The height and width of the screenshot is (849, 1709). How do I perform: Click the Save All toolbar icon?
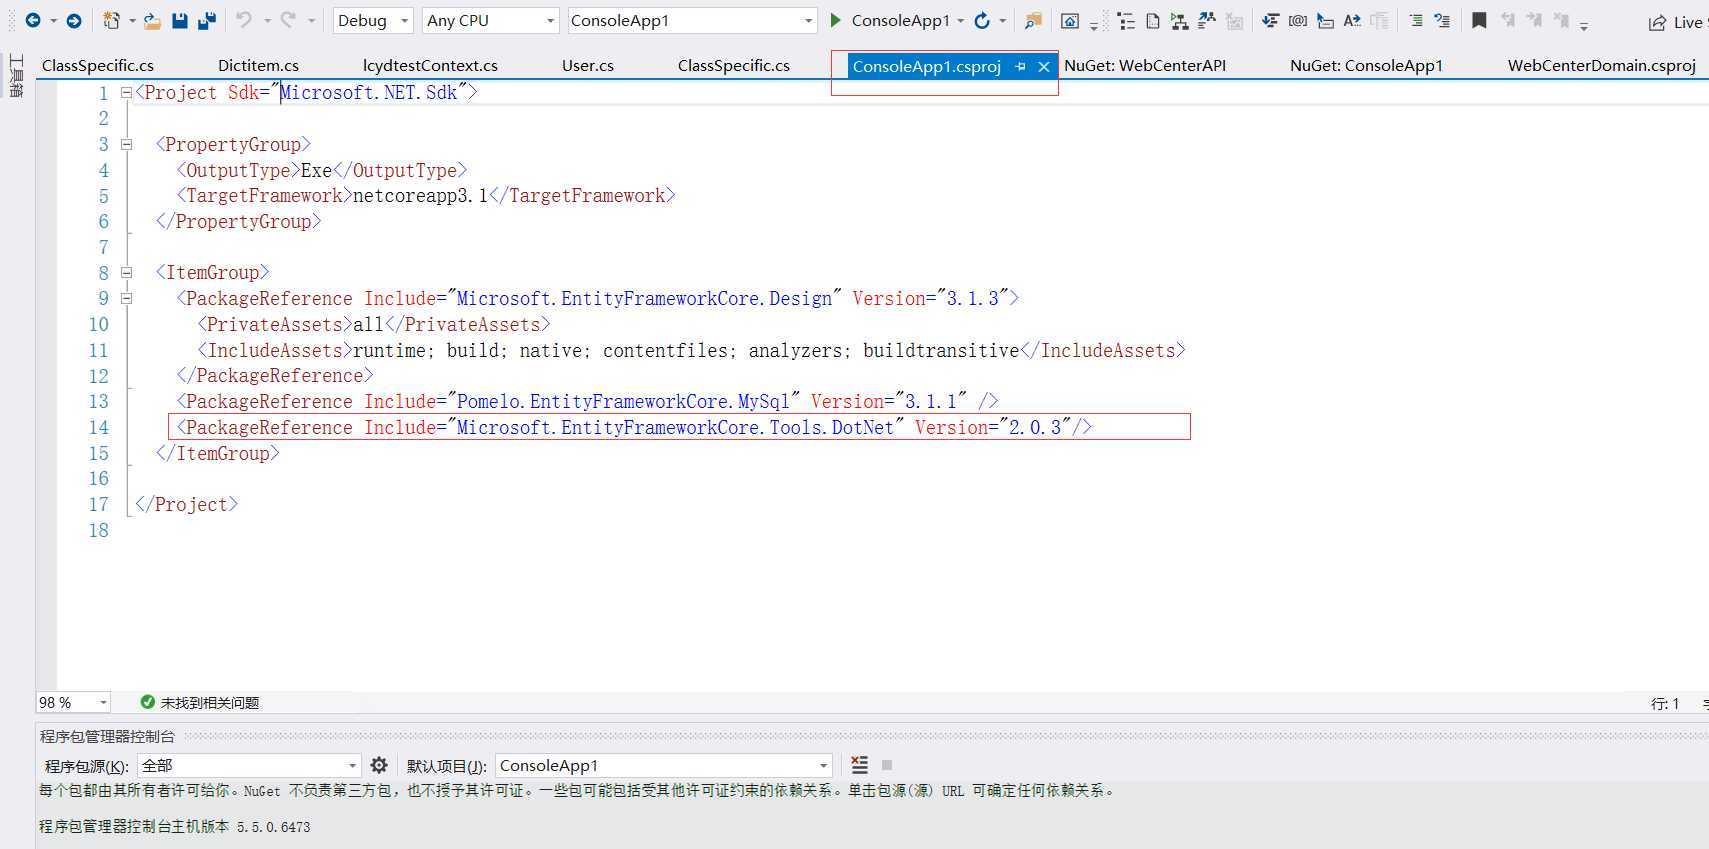[x=207, y=20]
